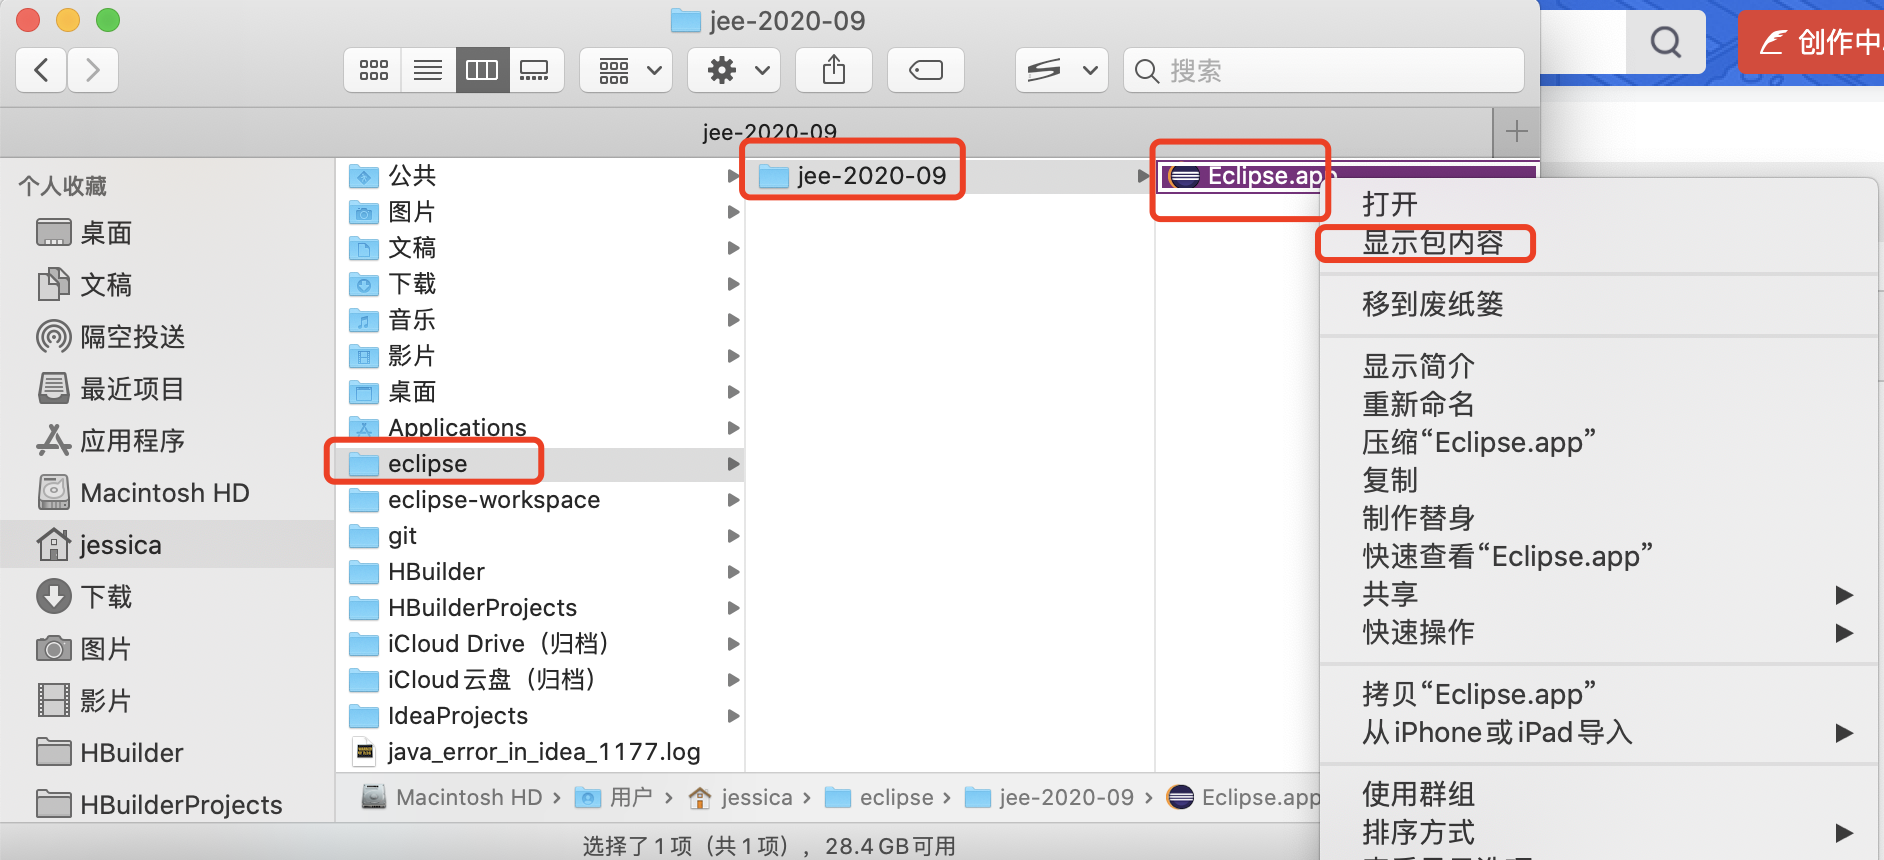Screen dimensions: 1884x860
Task: Switch to list view
Action: click(428, 70)
